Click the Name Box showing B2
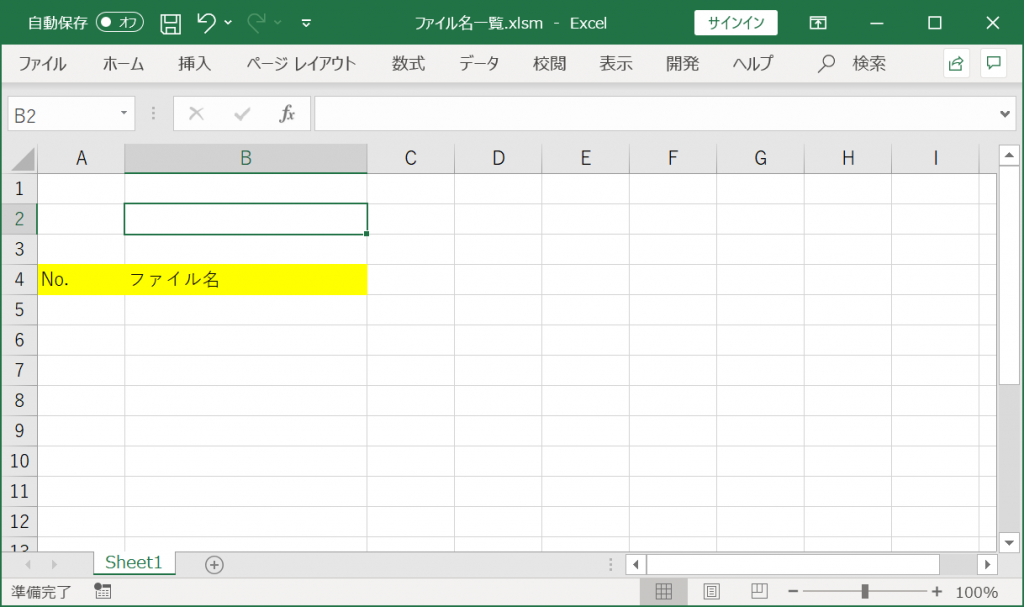The height and width of the screenshot is (607, 1024). tap(62, 114)
